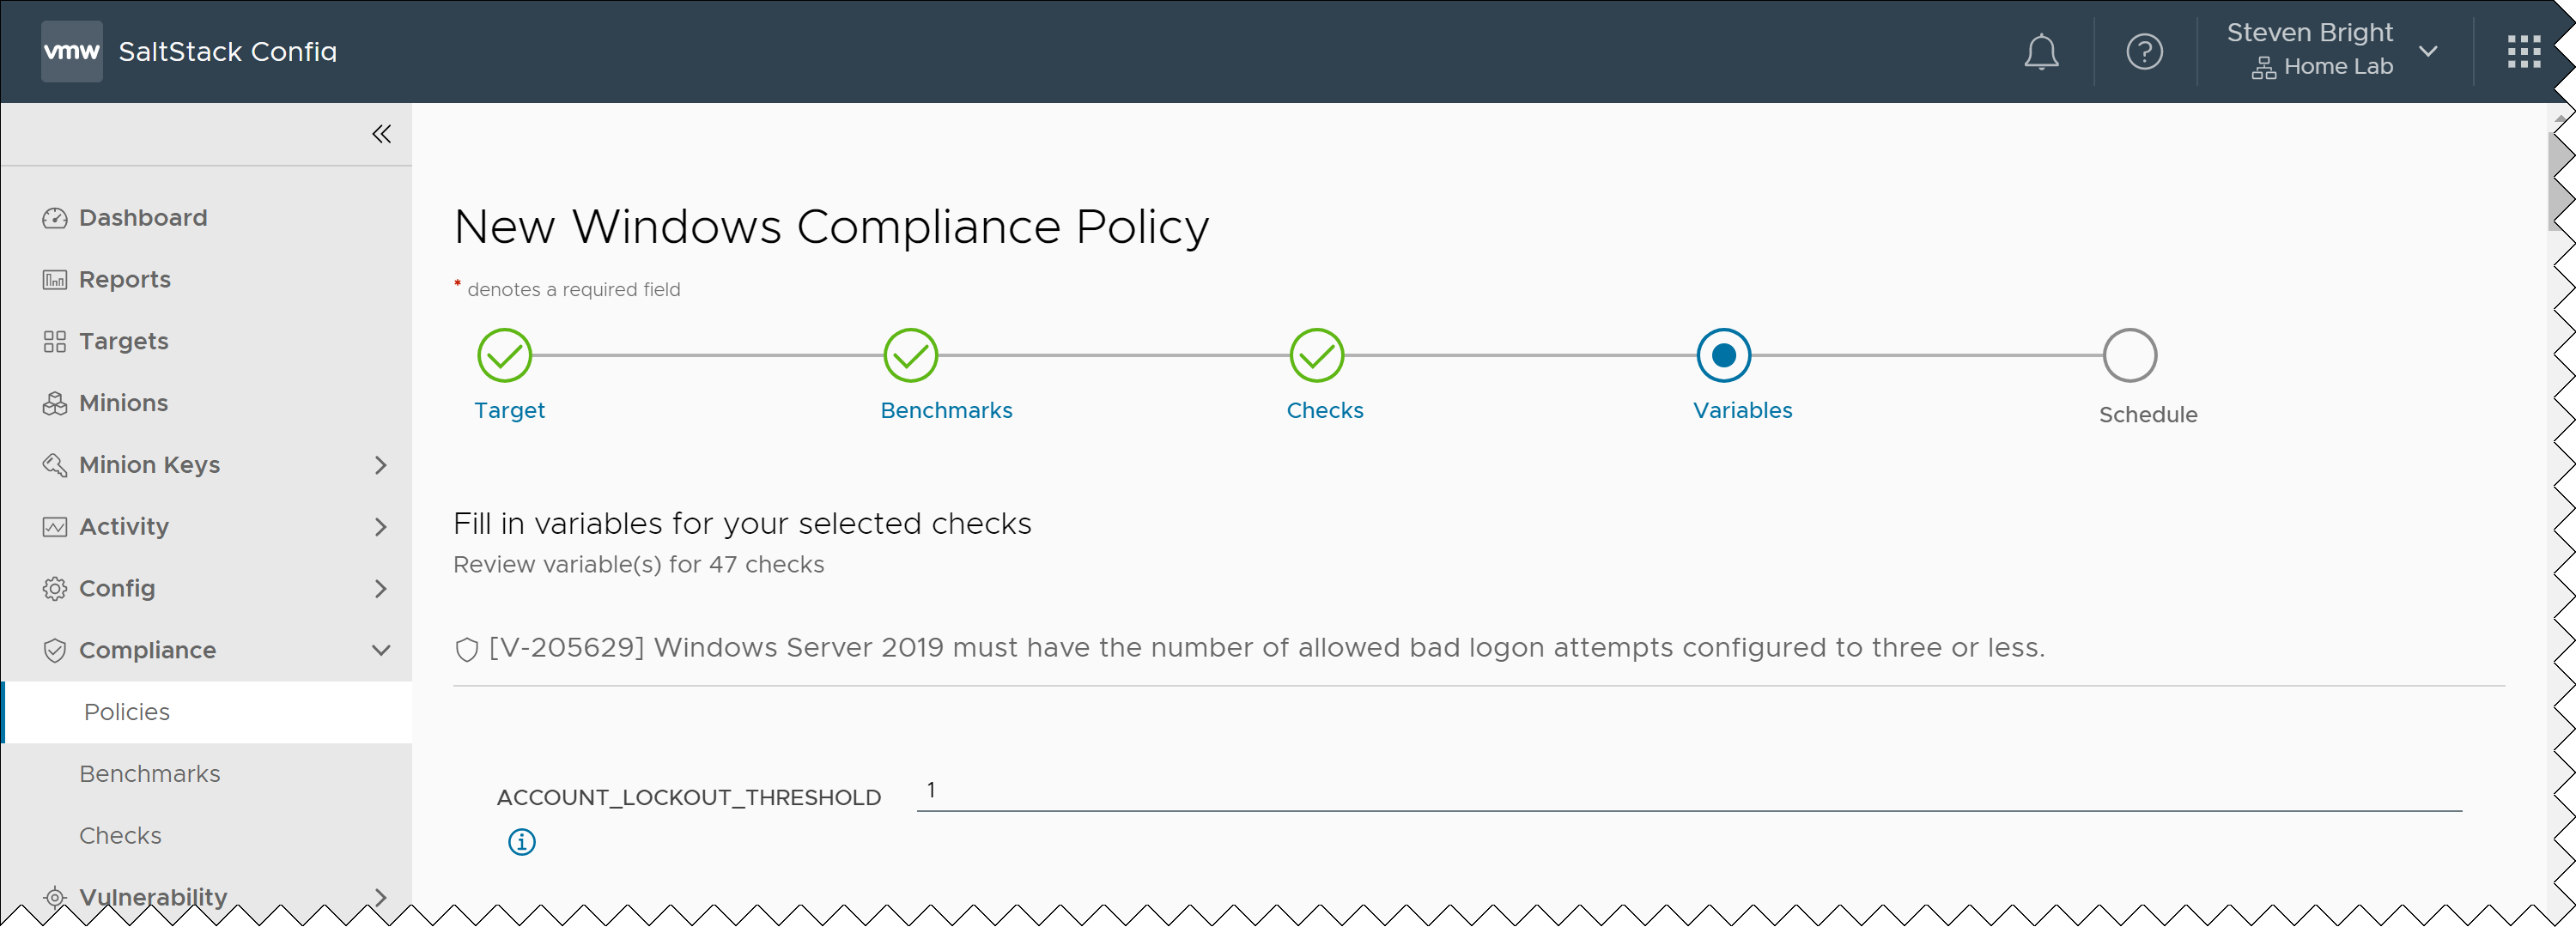2576x927 pixels.
Task: Open the apps grid switcher
Action: click(x=2523, y=52)
